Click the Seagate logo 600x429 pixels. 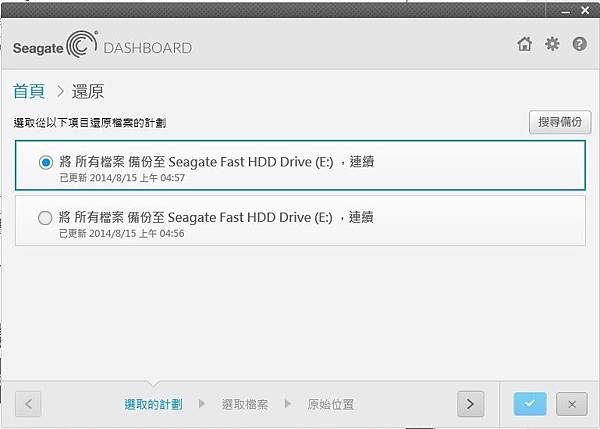(54, 46)
